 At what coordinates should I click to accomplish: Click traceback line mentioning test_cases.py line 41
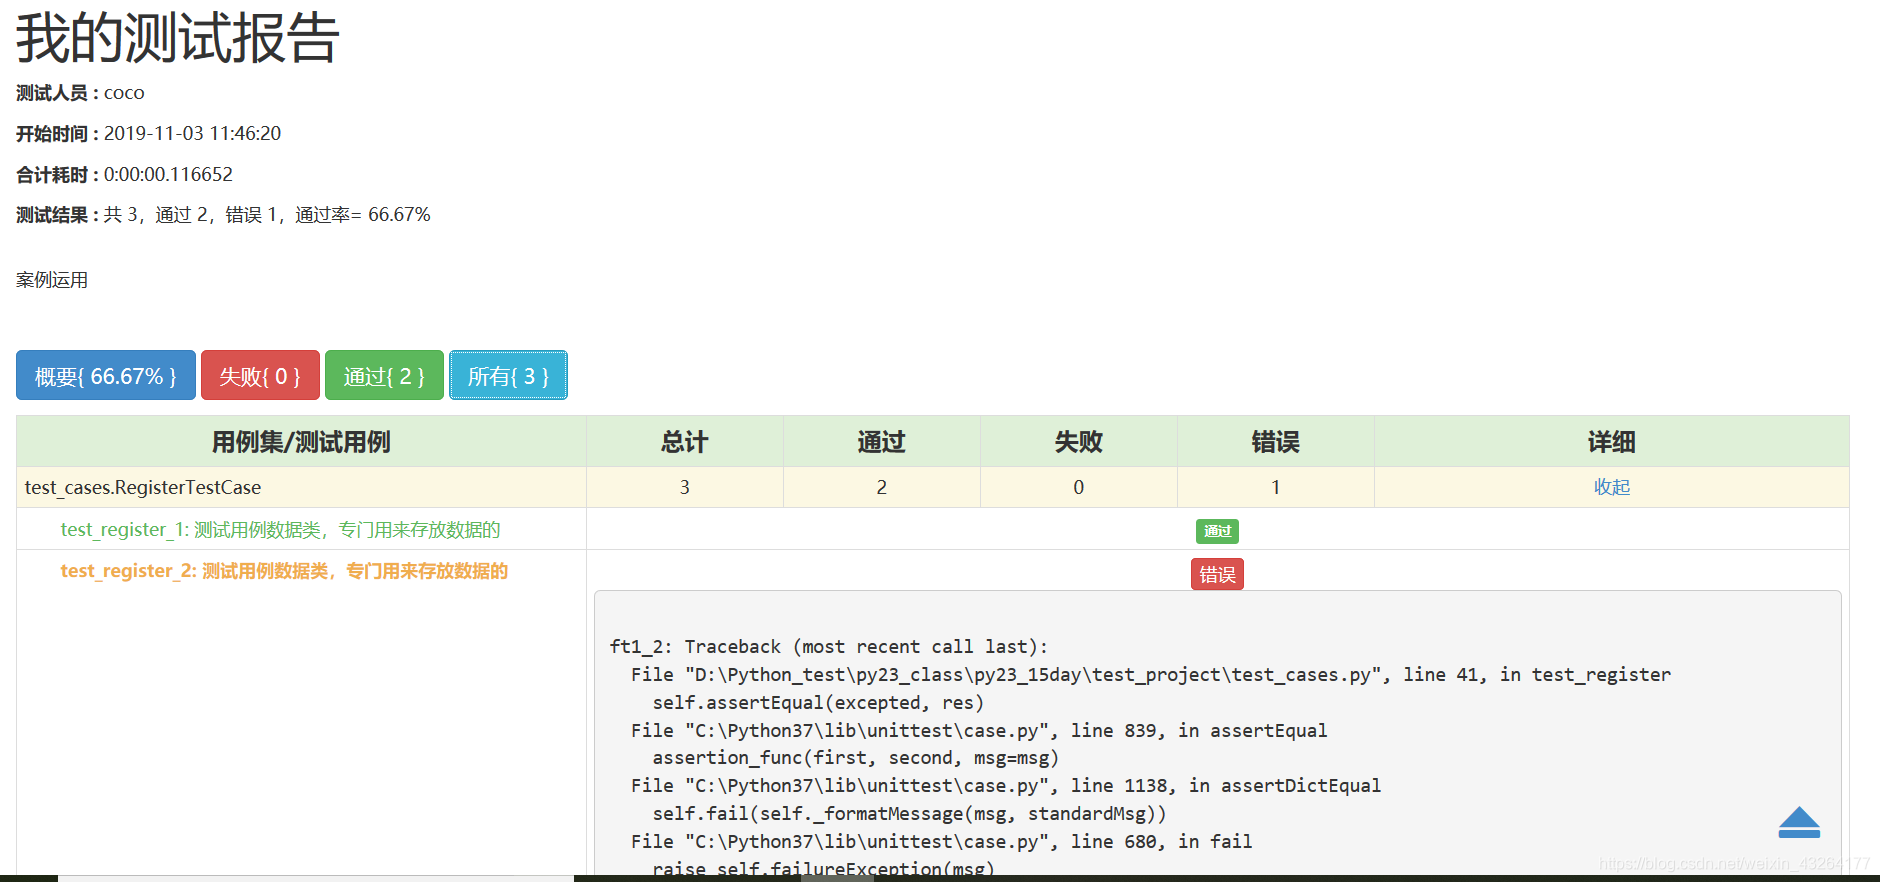pos(1150,675)
